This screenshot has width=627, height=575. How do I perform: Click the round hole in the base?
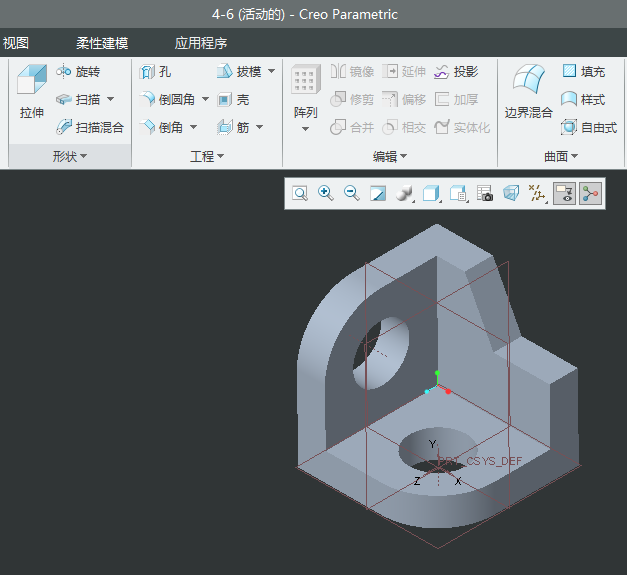[437, 451]
